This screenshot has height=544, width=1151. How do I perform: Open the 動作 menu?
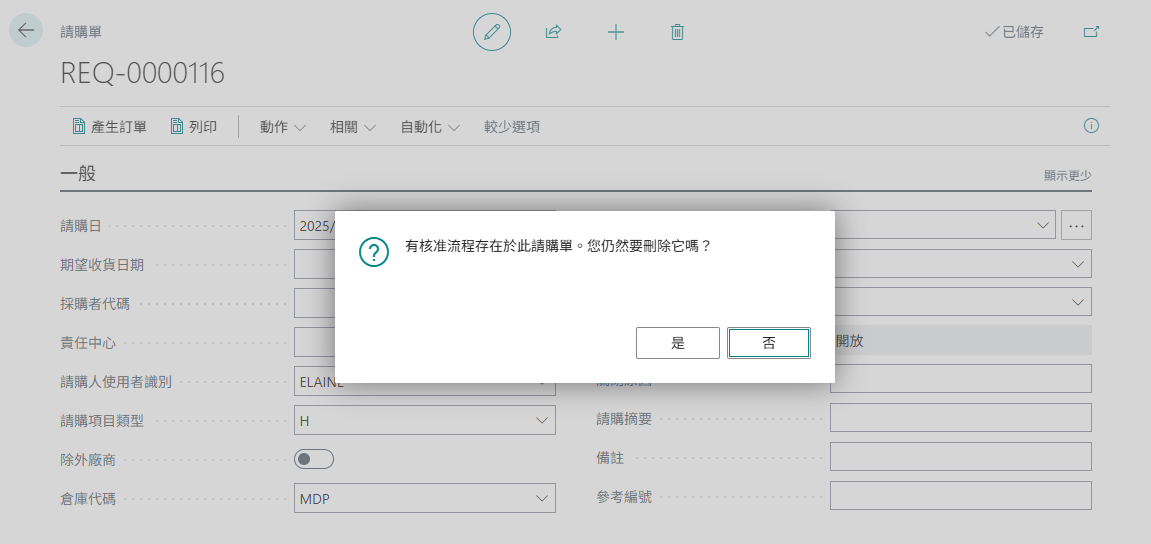tap(283, 126)
